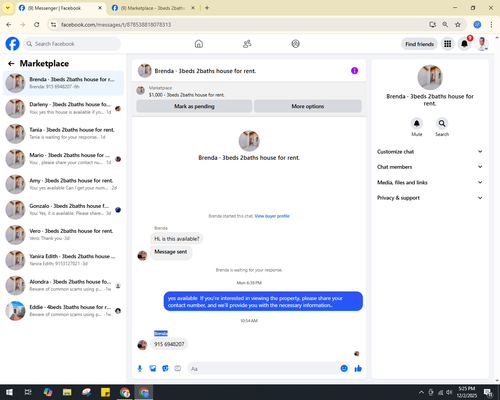Choose a sticker from the composer
Screen dimensions: 500x400
[165, 368]
